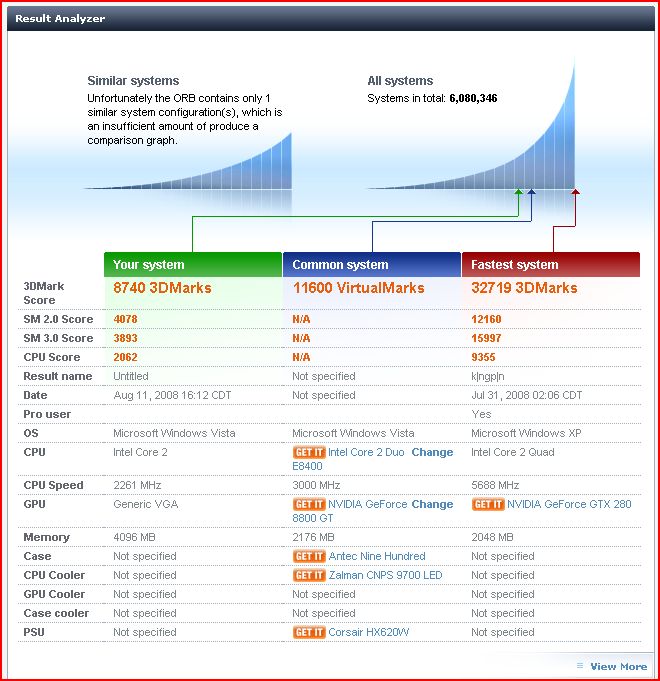This screenshot has width=660, height=681.
Task: Click fastest SM 2.0 score 12160
Action: 486,319
